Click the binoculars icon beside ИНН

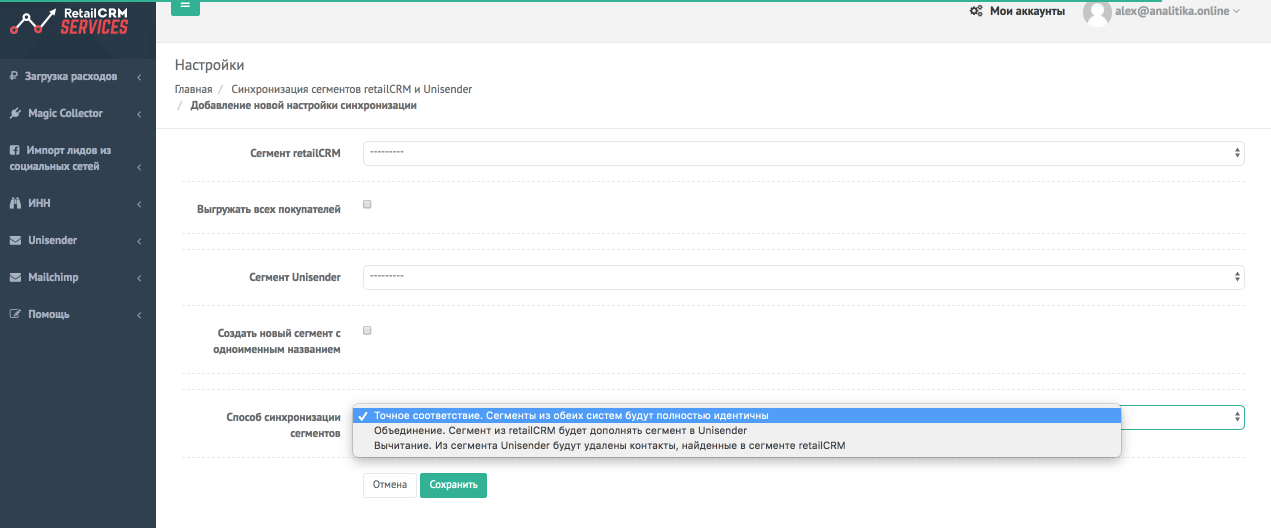tap(15, 203)
